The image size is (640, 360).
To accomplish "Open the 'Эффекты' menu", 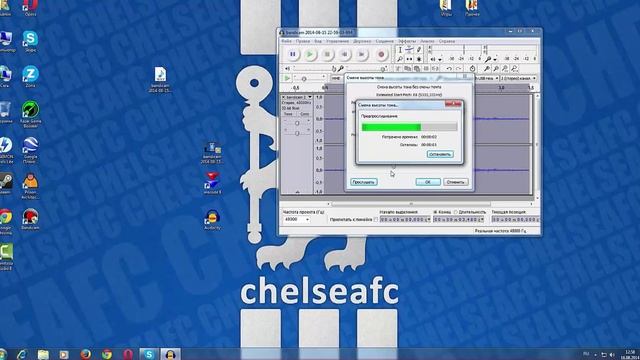I will (407, 41).
